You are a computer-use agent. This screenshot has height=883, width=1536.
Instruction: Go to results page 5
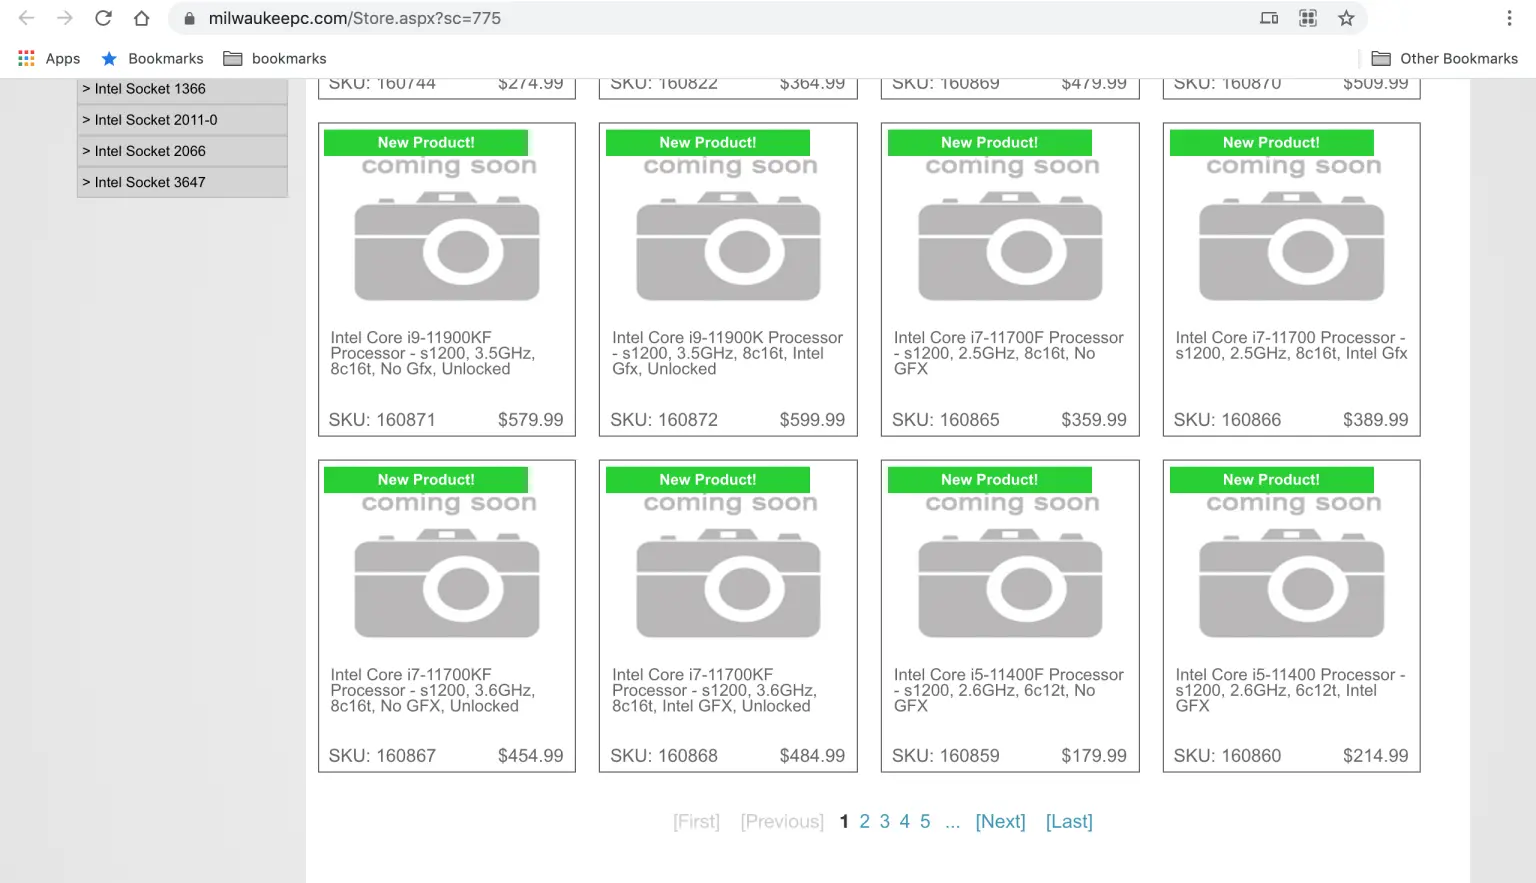tap(925, 821)
